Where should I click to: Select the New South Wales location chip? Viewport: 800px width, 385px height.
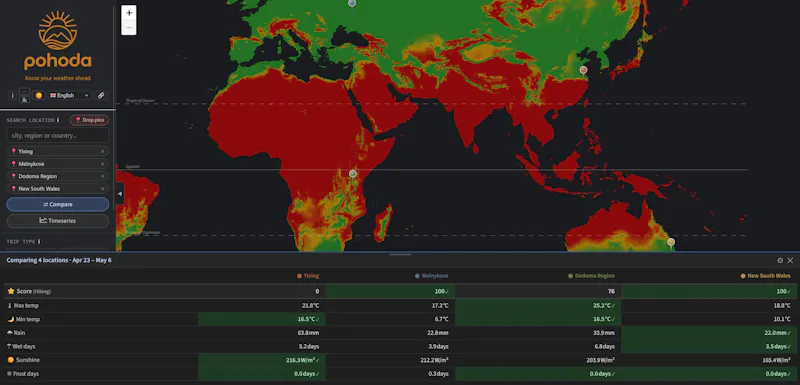click(58, 189)
